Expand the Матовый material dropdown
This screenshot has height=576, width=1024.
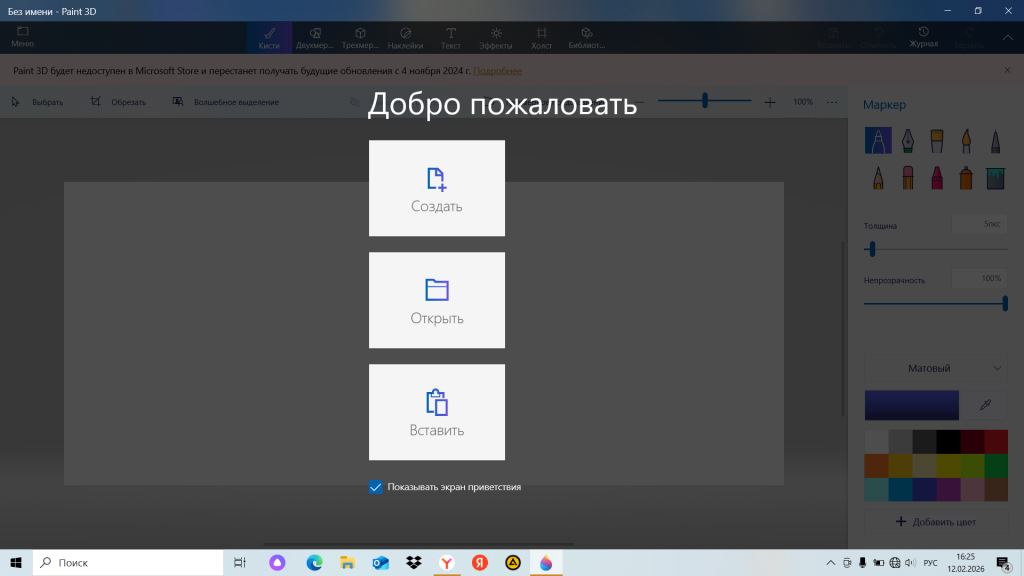tap(935, 368)
